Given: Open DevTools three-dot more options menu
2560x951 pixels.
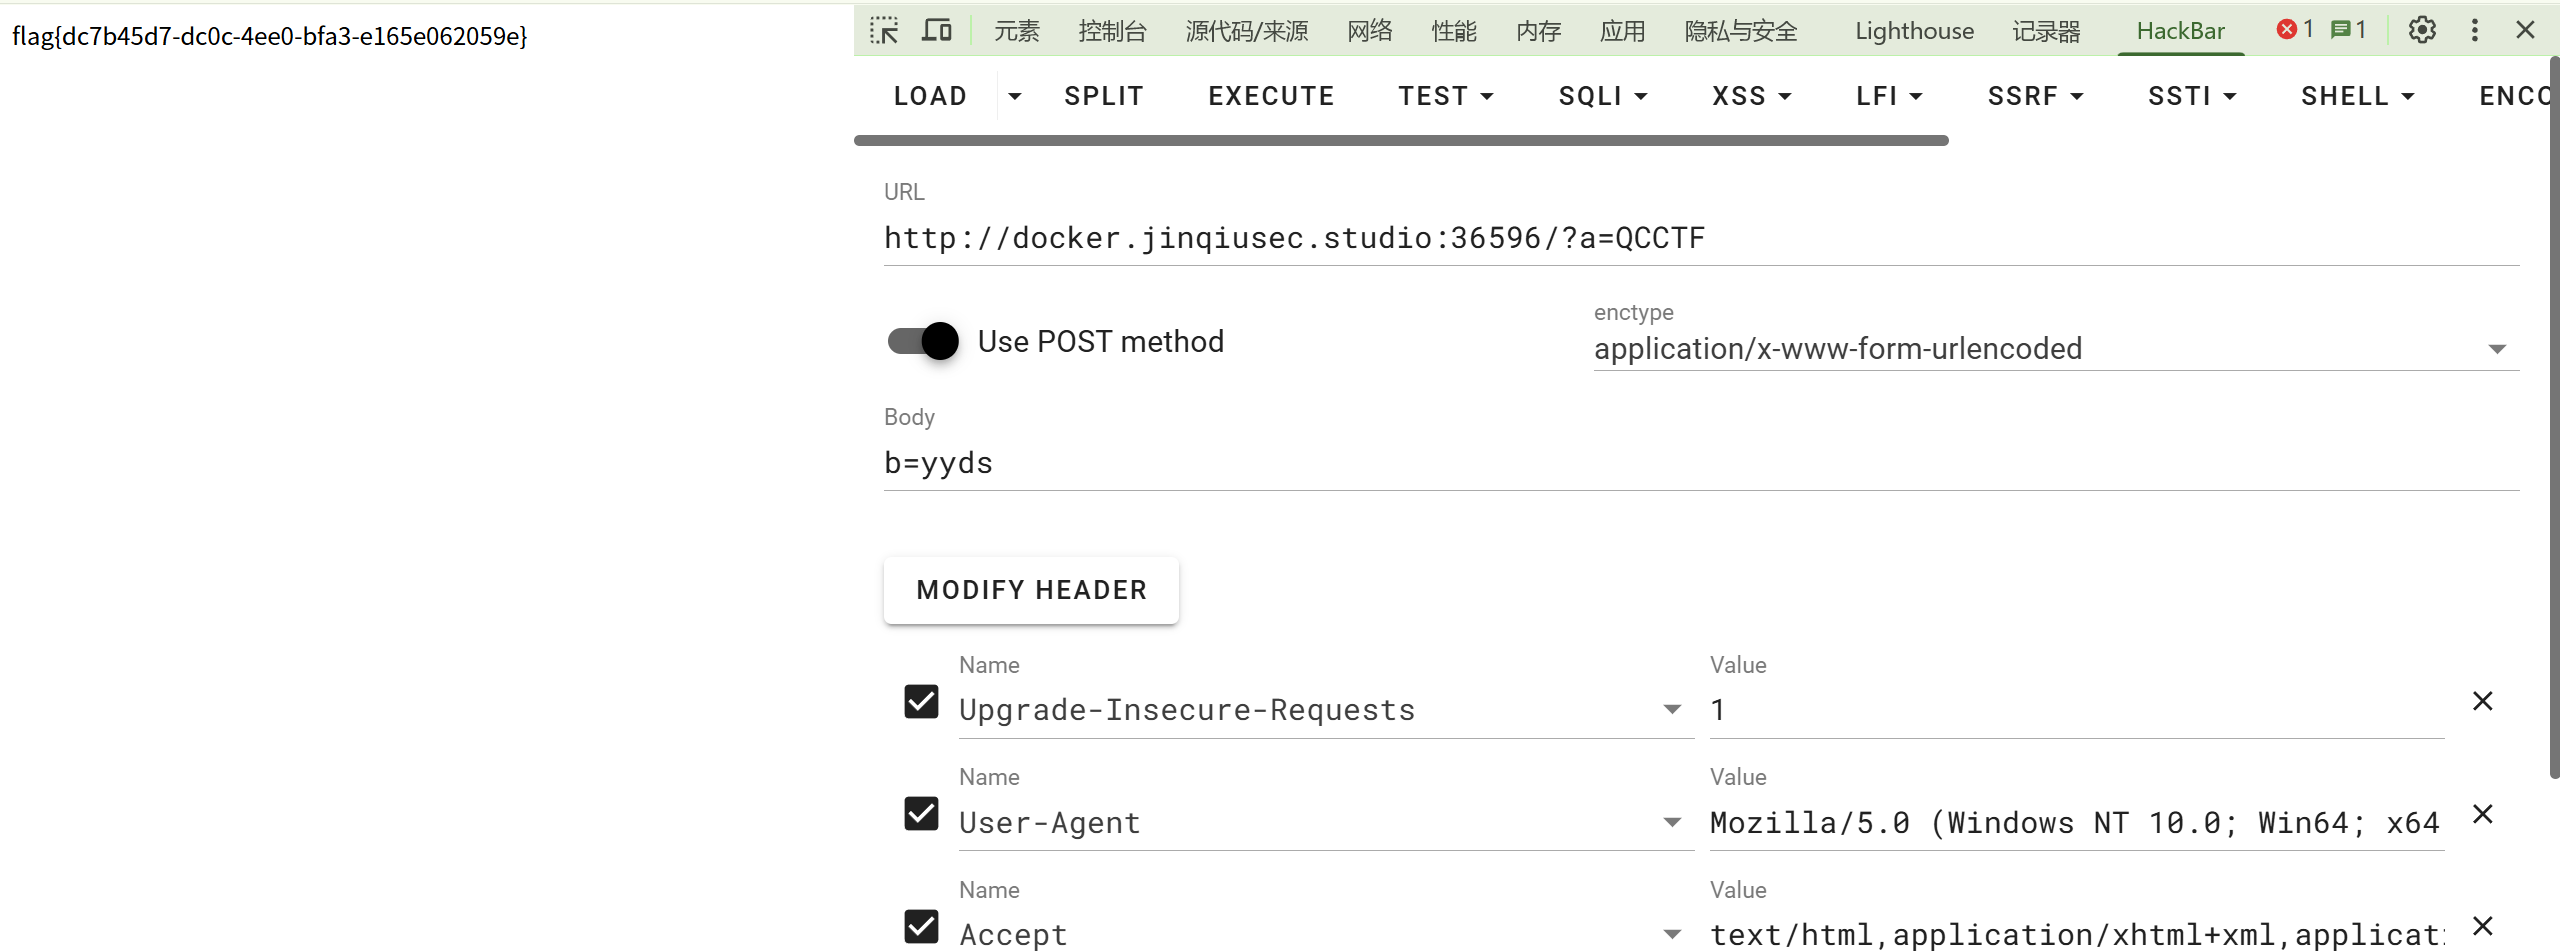Looking at the screenshot, I should click(2475, 30).
